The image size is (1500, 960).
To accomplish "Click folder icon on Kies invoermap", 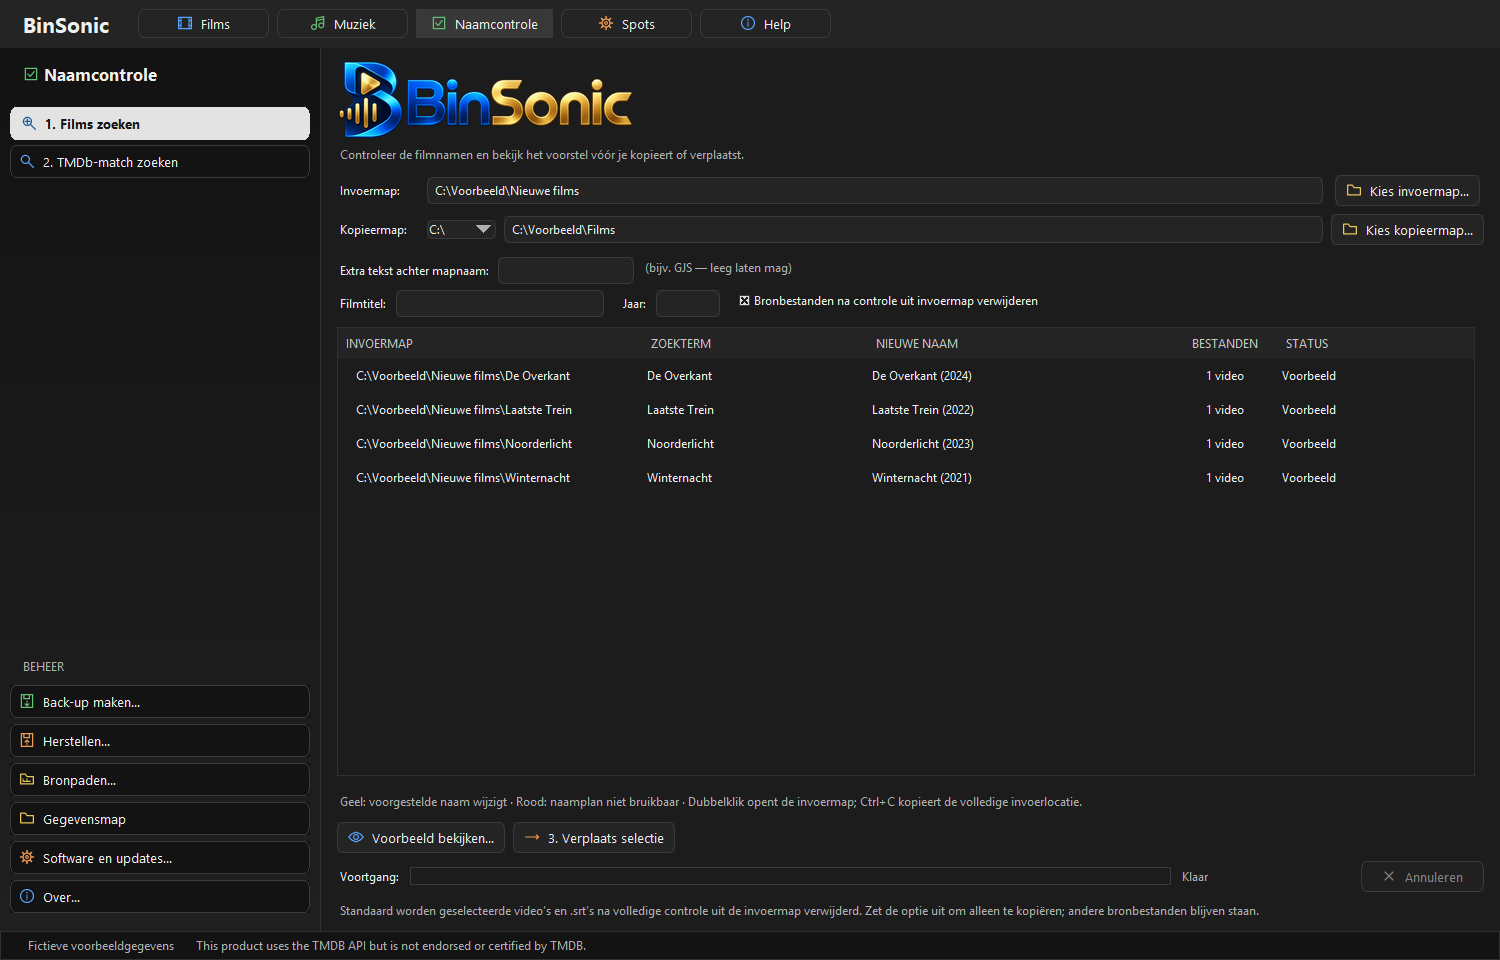I will [1354, 190].
